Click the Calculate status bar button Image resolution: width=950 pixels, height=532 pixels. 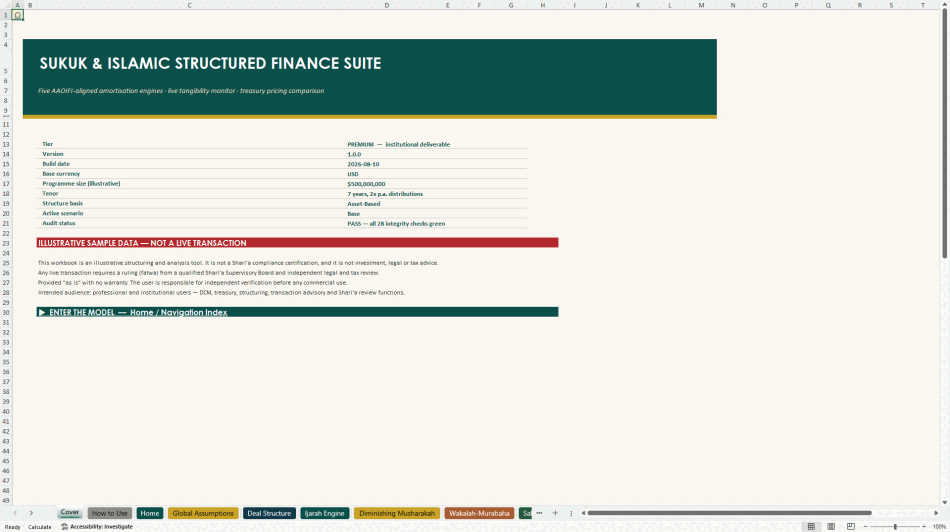(x=39, y=527)
